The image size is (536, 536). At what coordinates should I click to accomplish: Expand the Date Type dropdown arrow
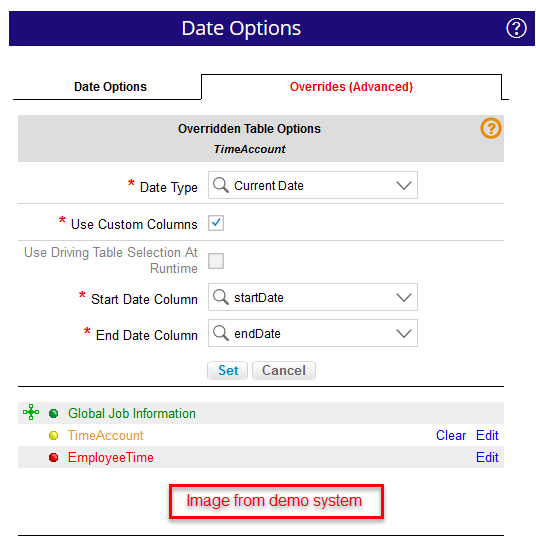click(404, 186)
